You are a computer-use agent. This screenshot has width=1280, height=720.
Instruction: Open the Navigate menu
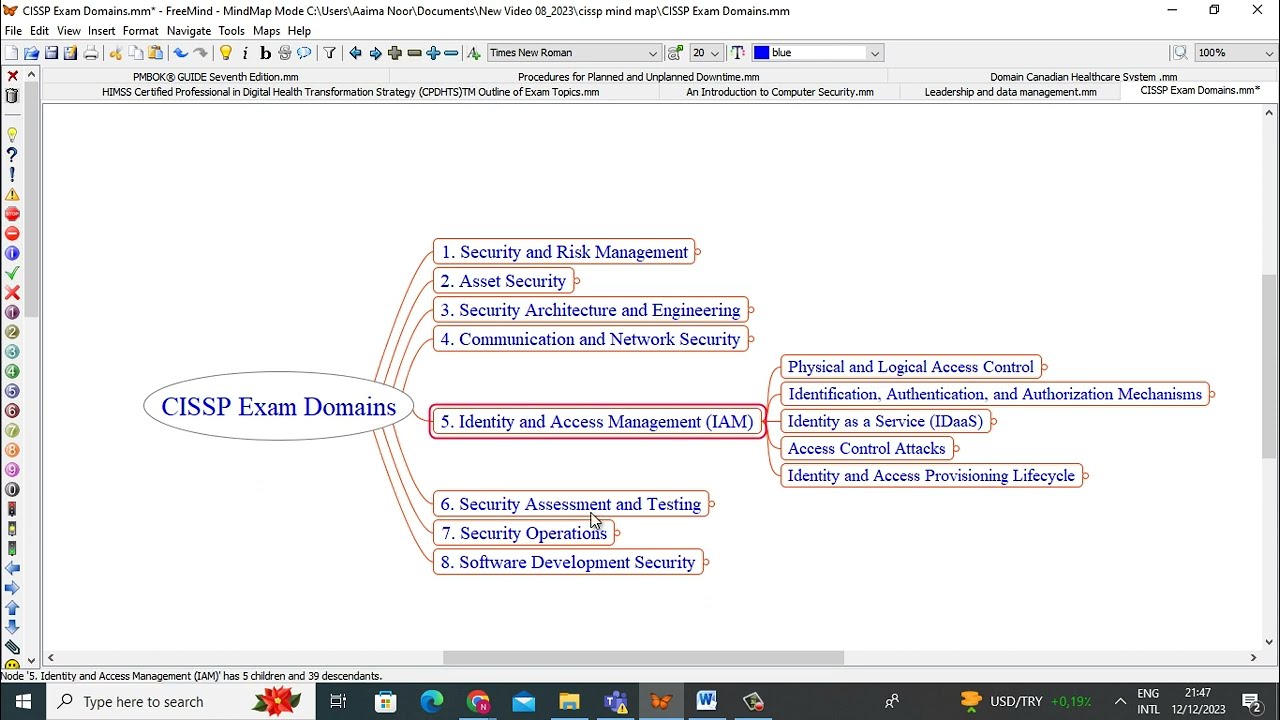tap(189, 31)
